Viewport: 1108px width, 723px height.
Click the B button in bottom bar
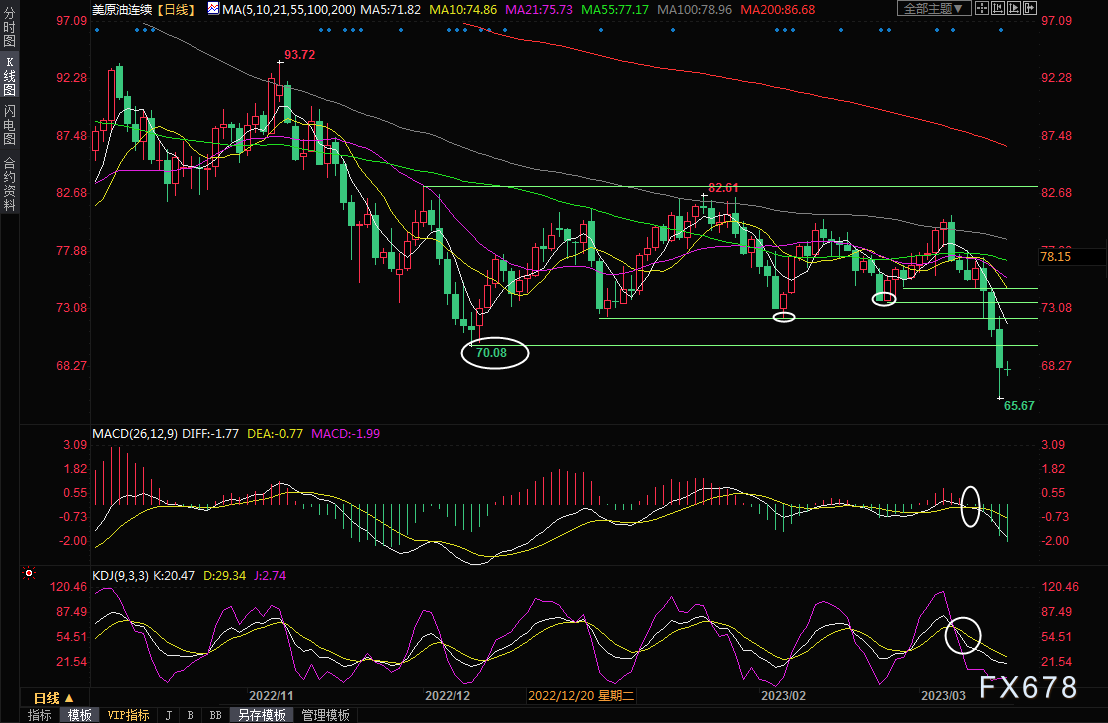coord(190,715)
